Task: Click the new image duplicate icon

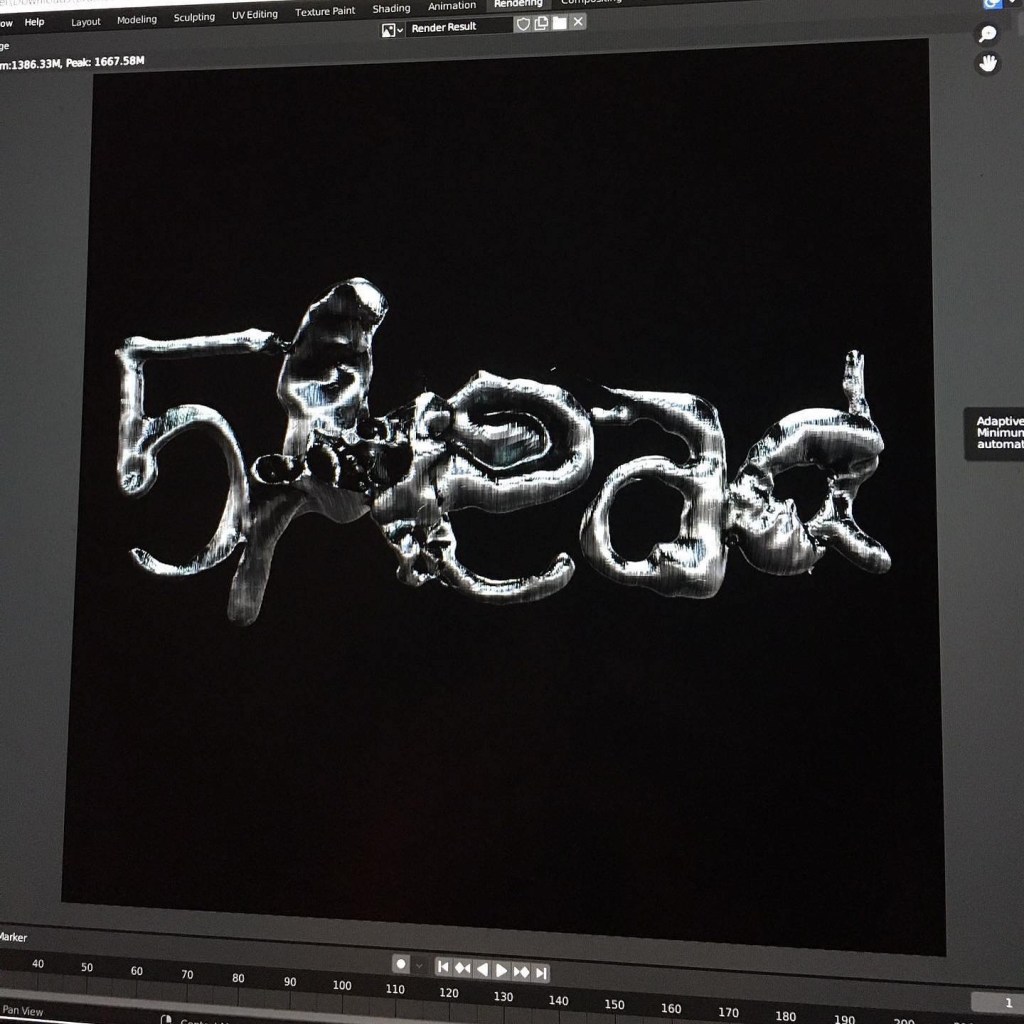Action: point(541,23)
